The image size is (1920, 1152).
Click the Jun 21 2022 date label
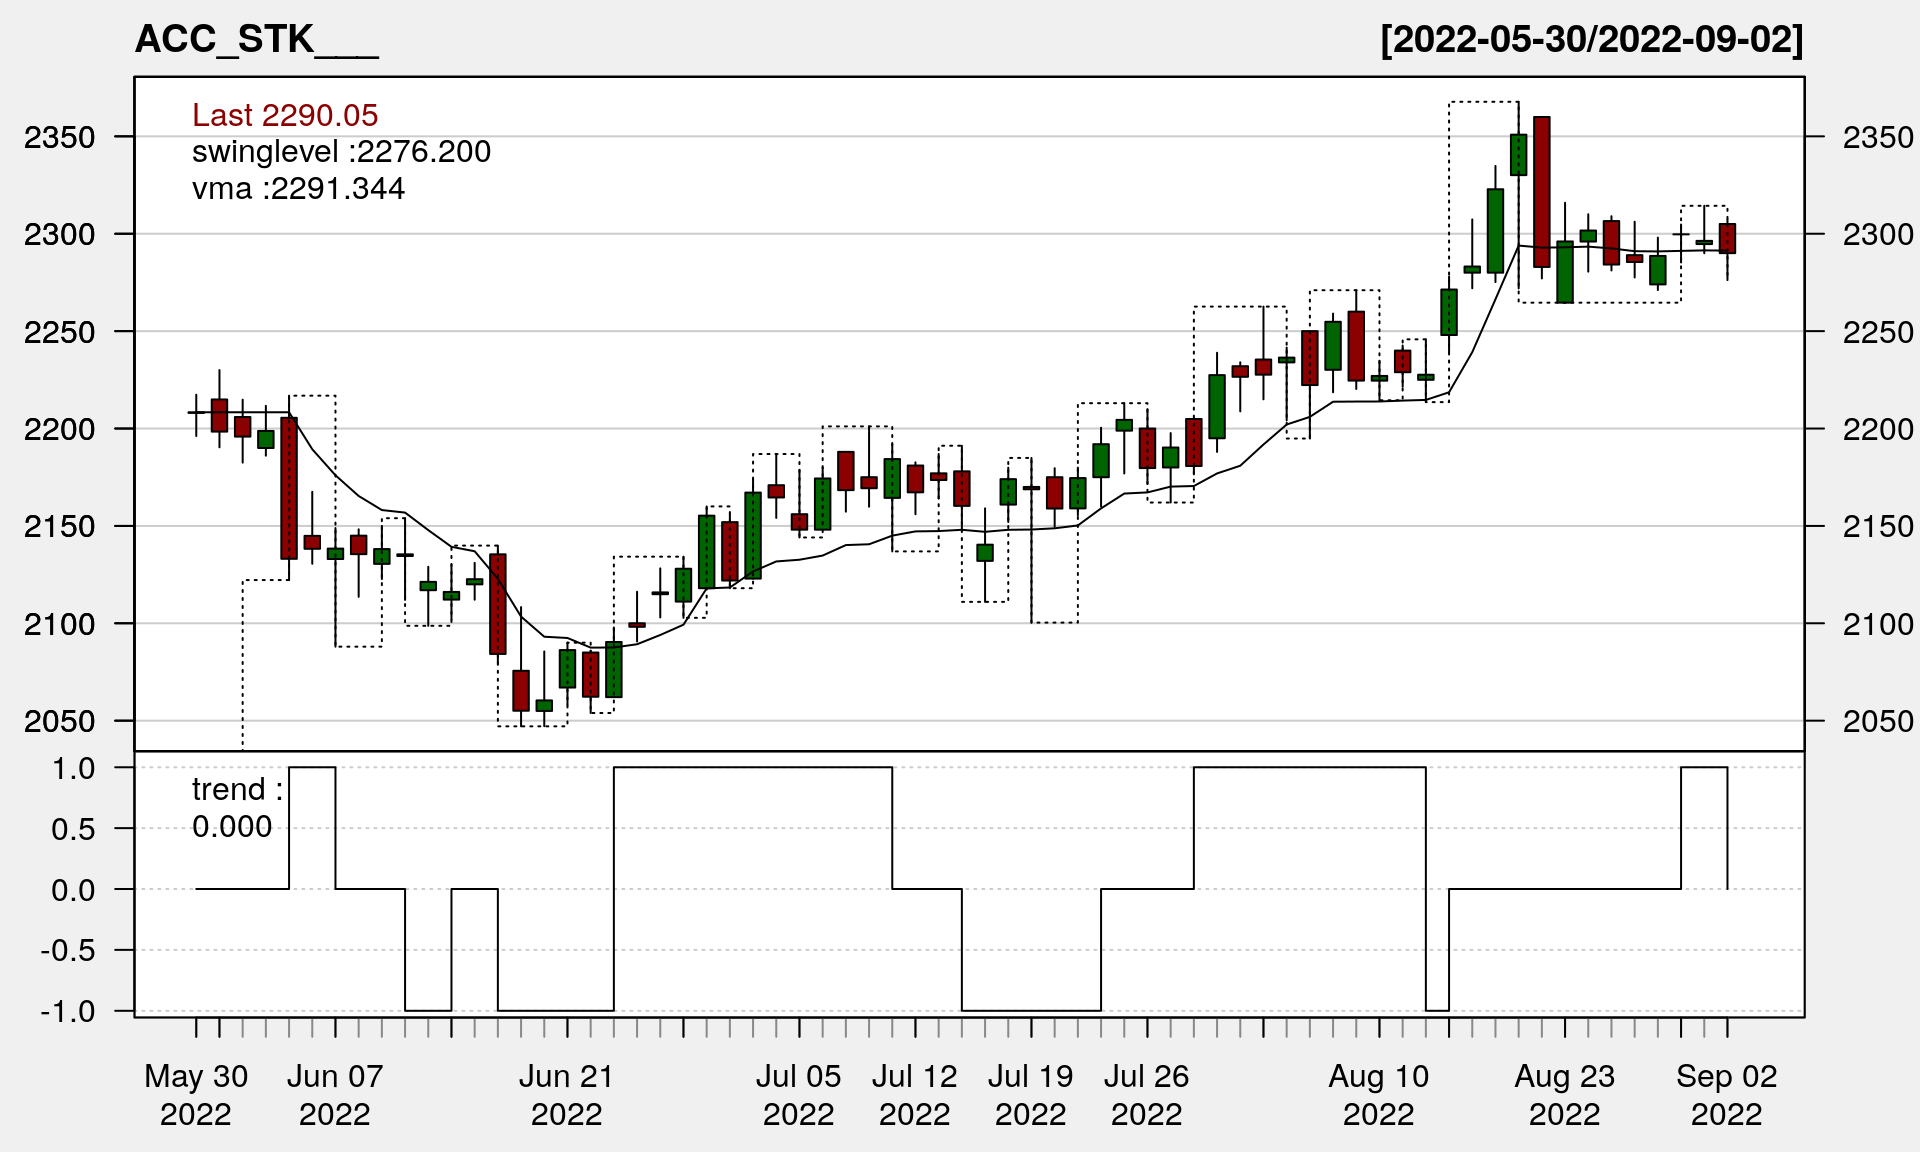click(x=566, y=1094)
